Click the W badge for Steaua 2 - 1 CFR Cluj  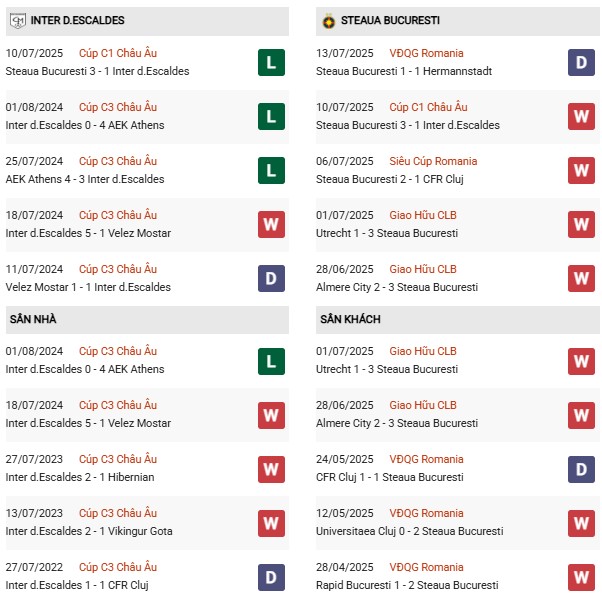pos(581,170)
